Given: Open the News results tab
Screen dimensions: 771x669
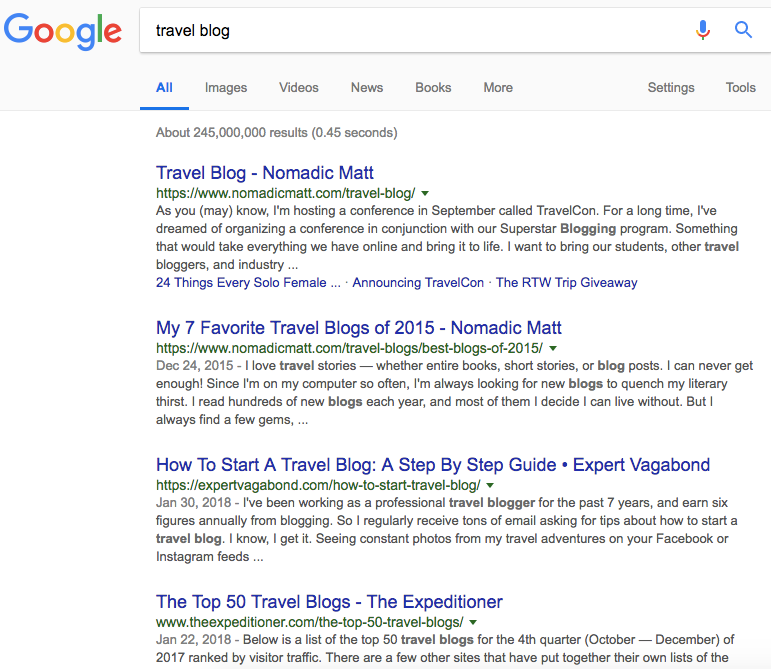Looking at the screenshot, I should (367, 87).
